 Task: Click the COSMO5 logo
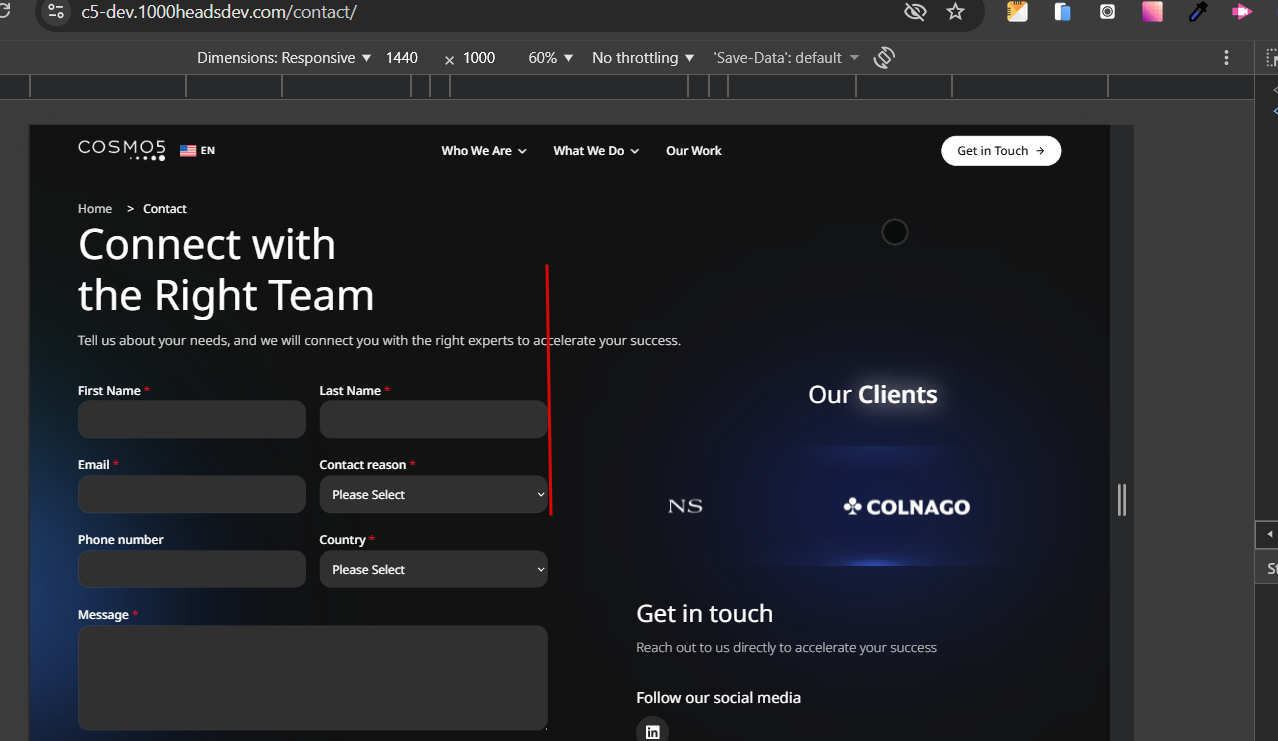pyautogui.click(x=122, y=150)
